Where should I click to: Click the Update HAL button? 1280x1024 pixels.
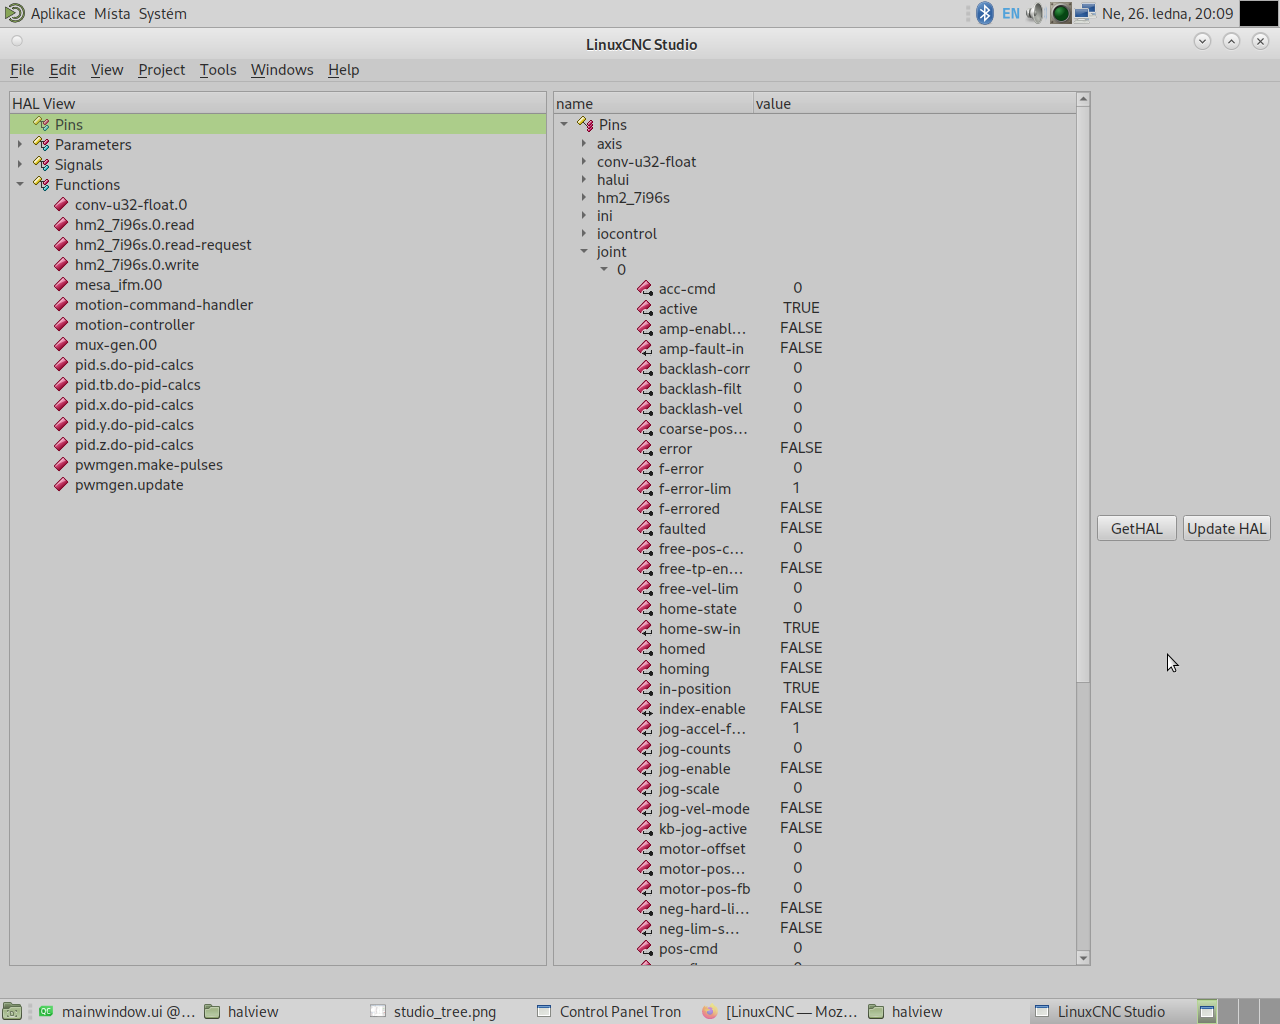click(1227, 528)
